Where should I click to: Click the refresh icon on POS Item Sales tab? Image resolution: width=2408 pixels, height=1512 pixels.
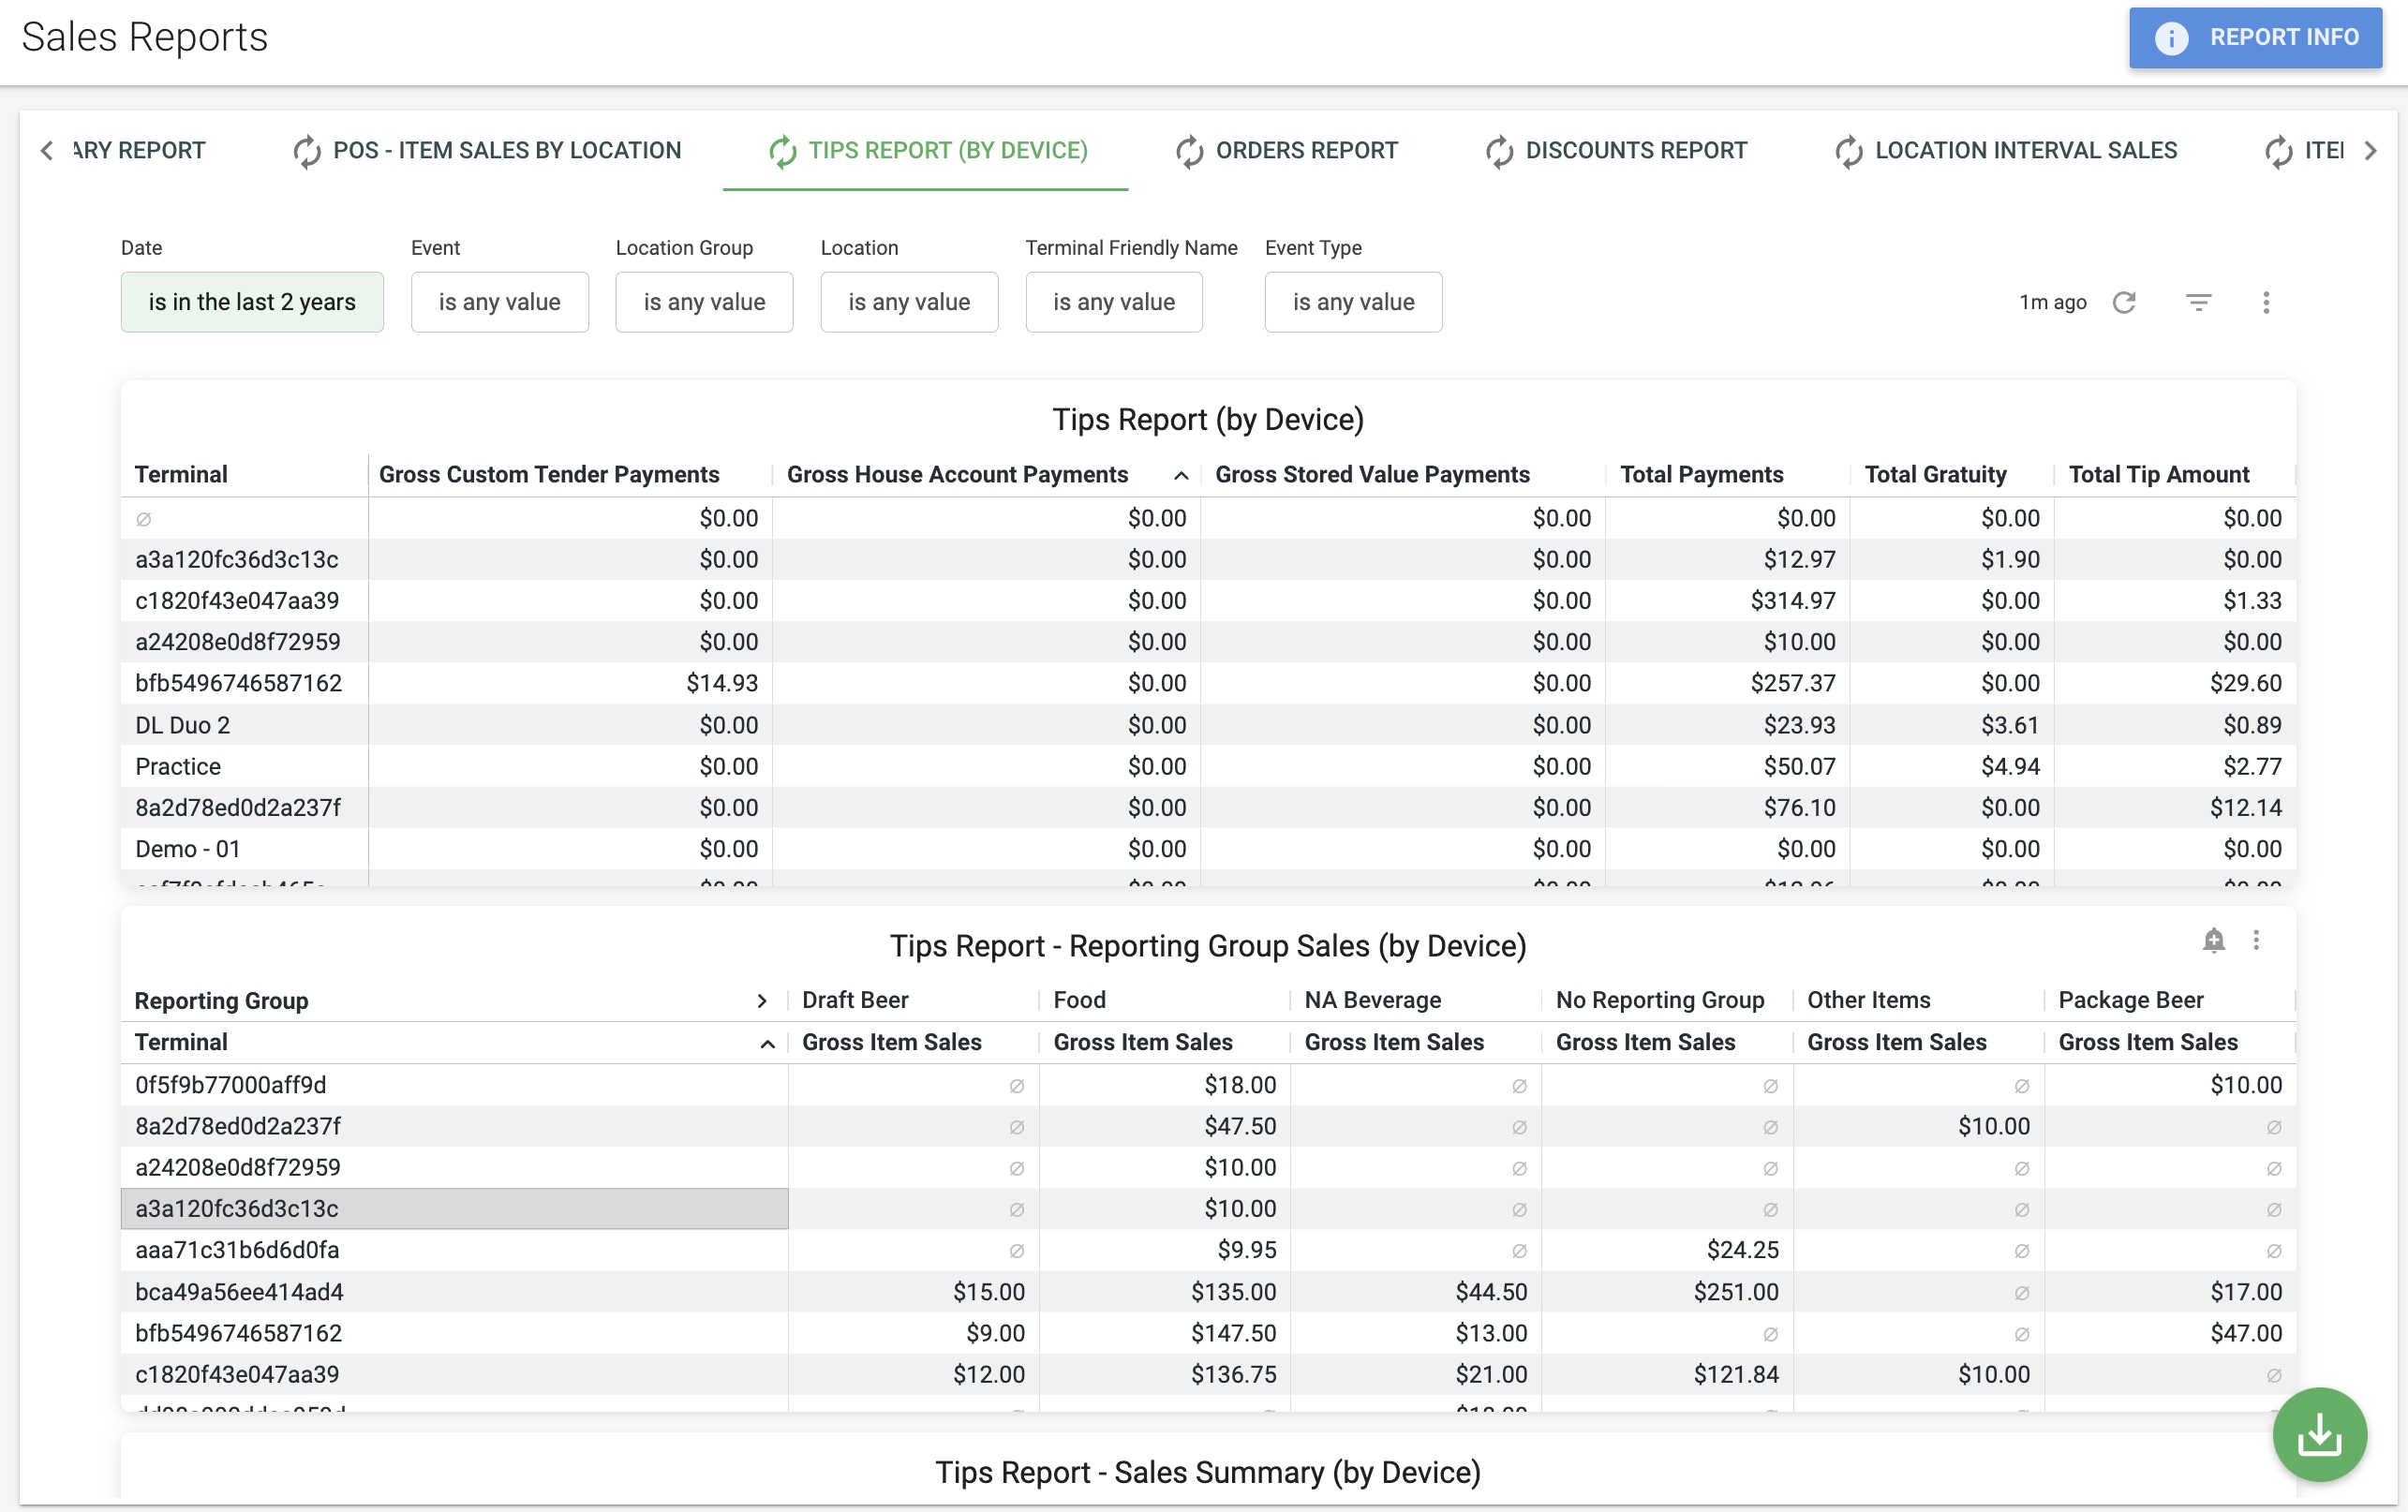(307, 151)
